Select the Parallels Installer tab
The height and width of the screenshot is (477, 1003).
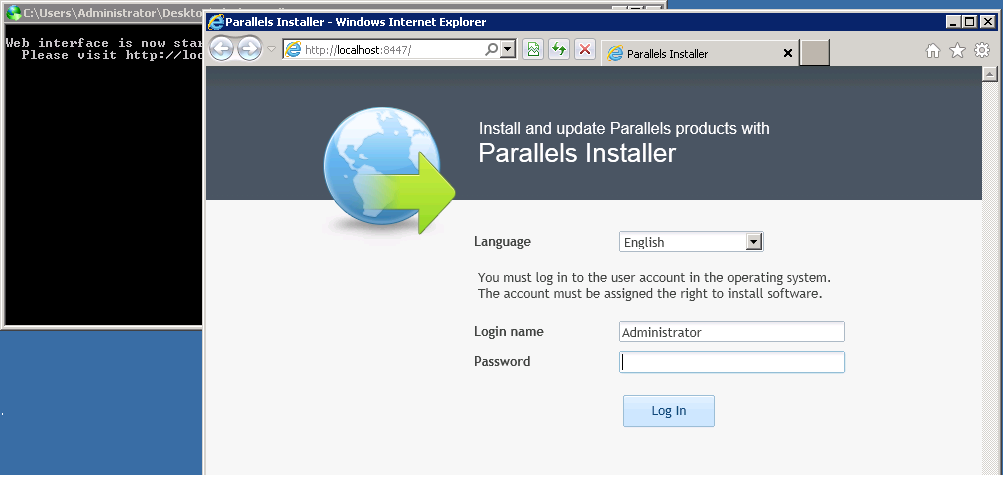pos(700,54)
